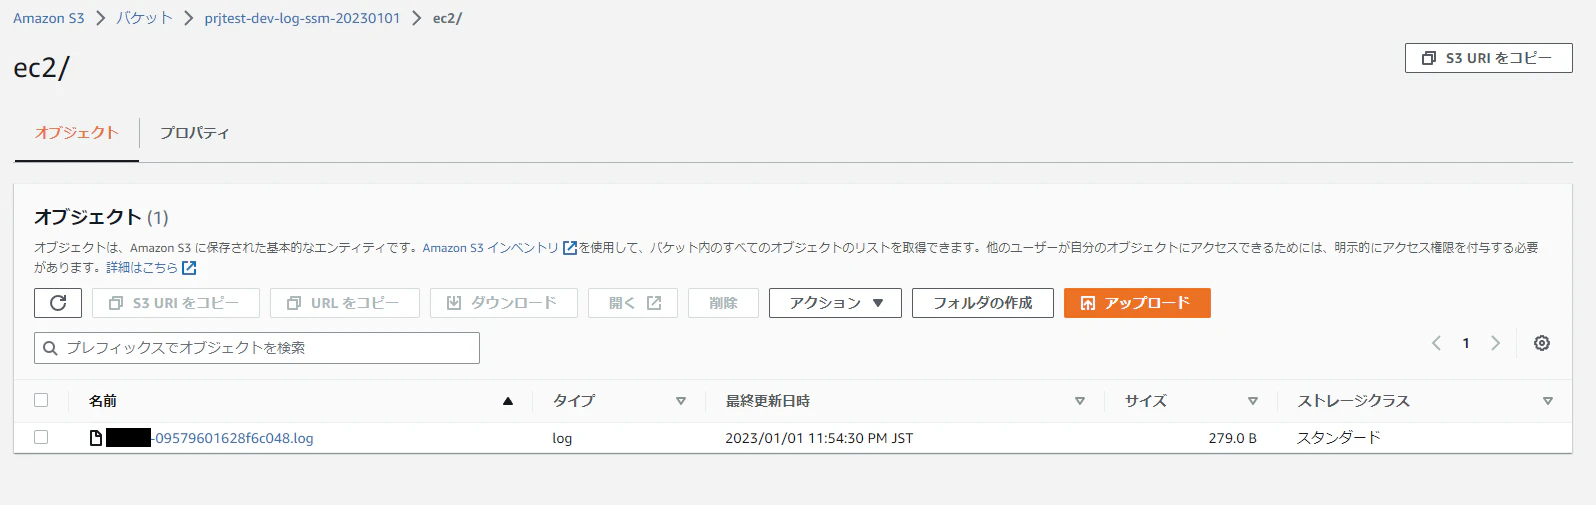Sort by 最終更新日時 column arrow
Screen dimensions: 1596x505
click(x=1080, y=401)
